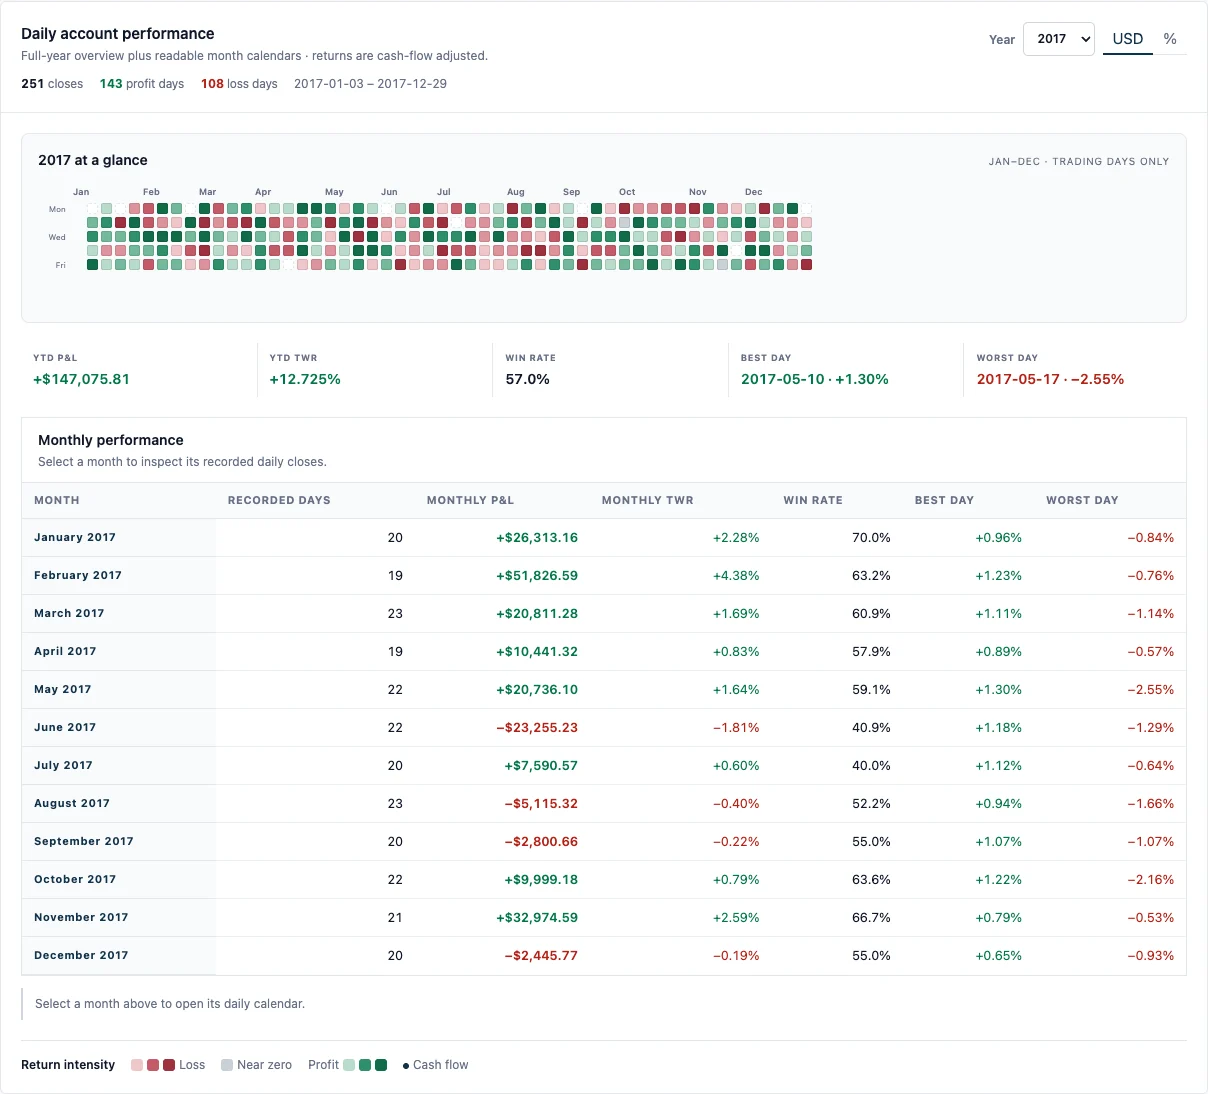This screenshot has width=1208, height=1094.
Task: Click the 57.0% win rate summary value
Action: 527,380
